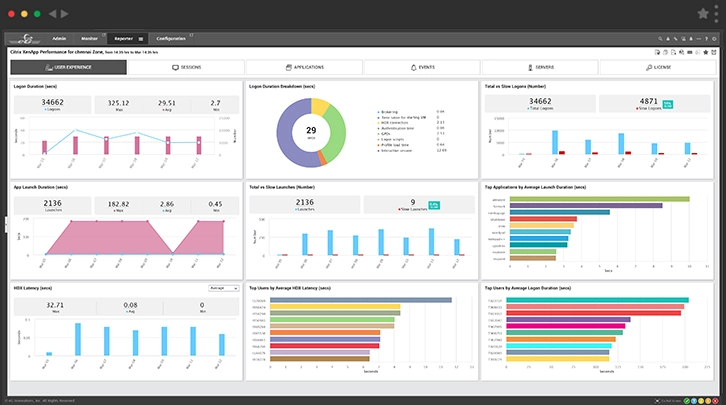This screenshot has height=405, width=726.
Task: Click the 29.51 Avg logon duration value
Action: [167, 103]
